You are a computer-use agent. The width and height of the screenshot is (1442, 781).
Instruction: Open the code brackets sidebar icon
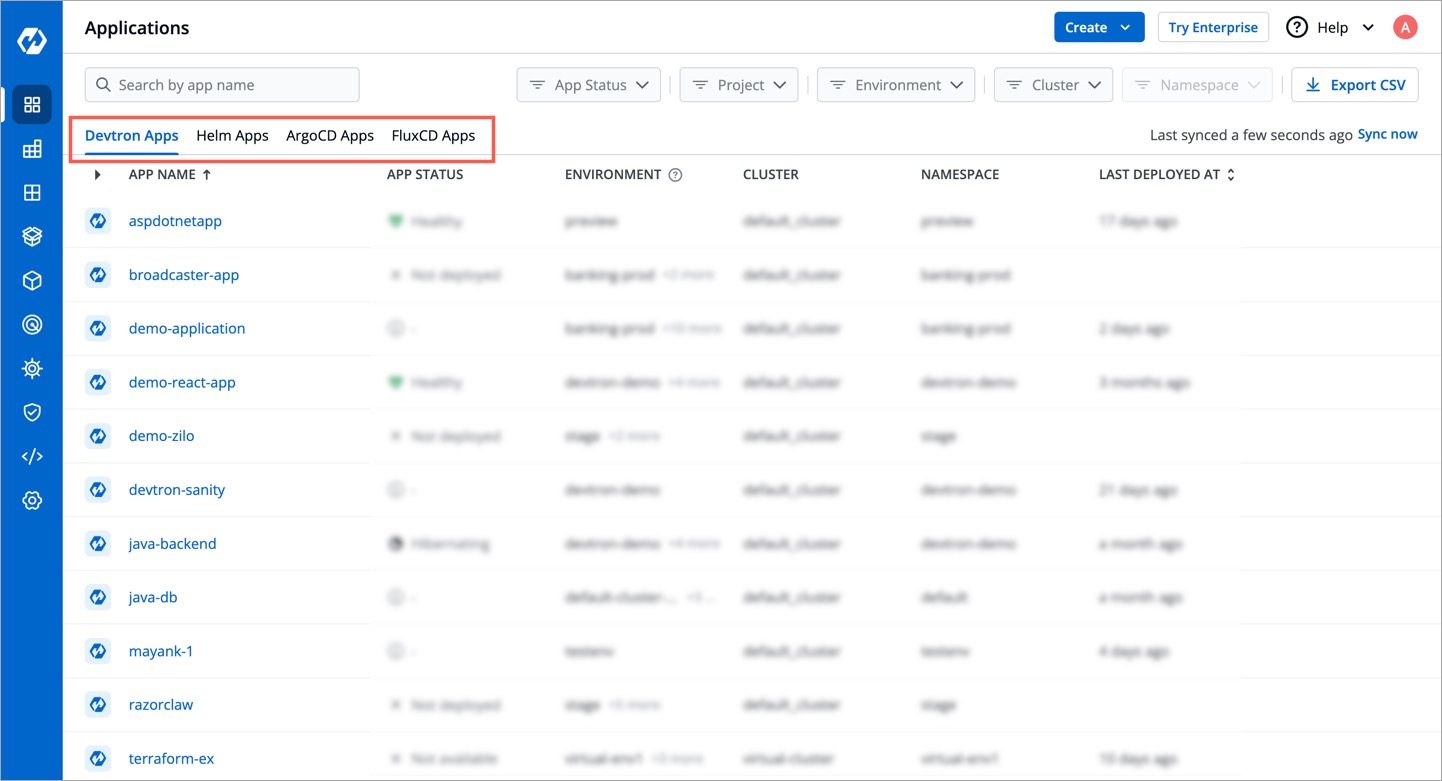pyautogui.click(x=32, y=457)
